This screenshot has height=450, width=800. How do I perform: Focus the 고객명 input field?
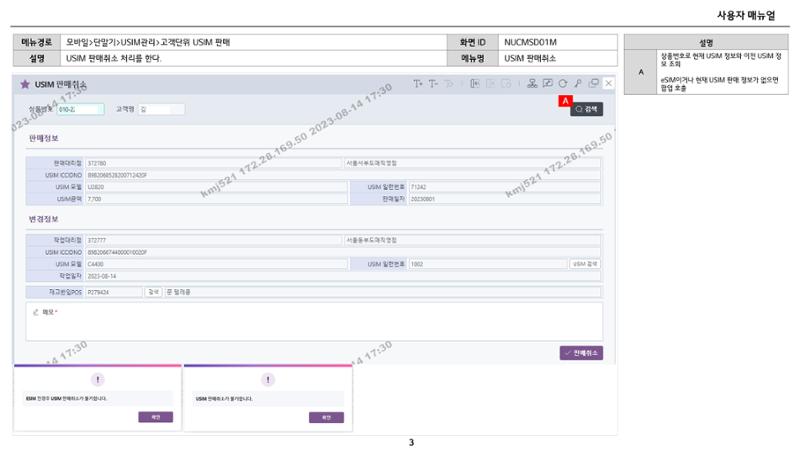(161, 109)
